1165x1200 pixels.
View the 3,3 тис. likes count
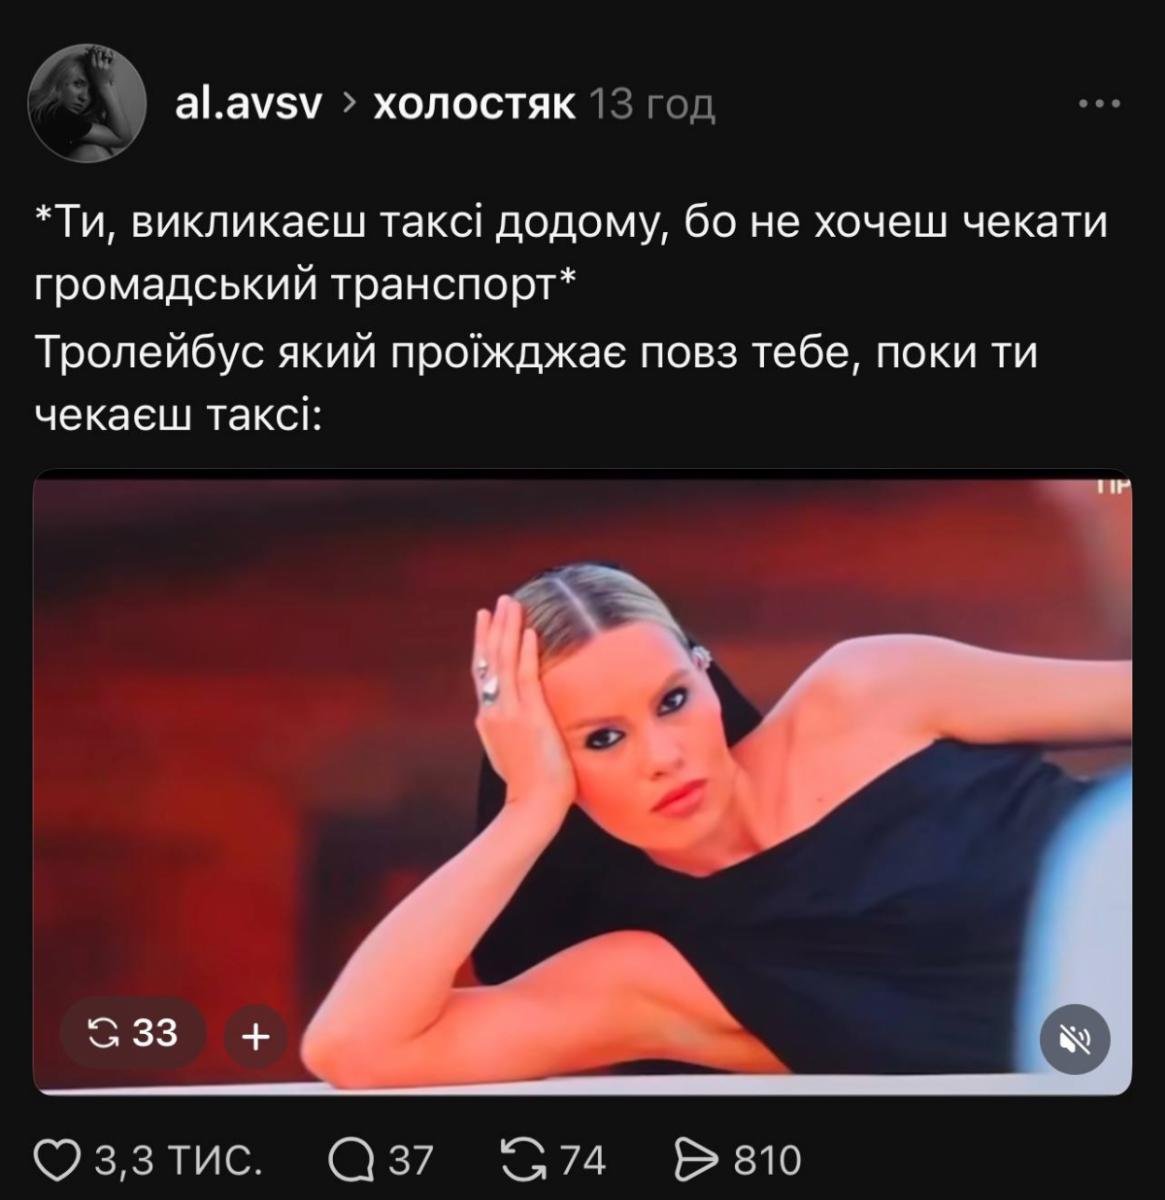point(178,1160)
